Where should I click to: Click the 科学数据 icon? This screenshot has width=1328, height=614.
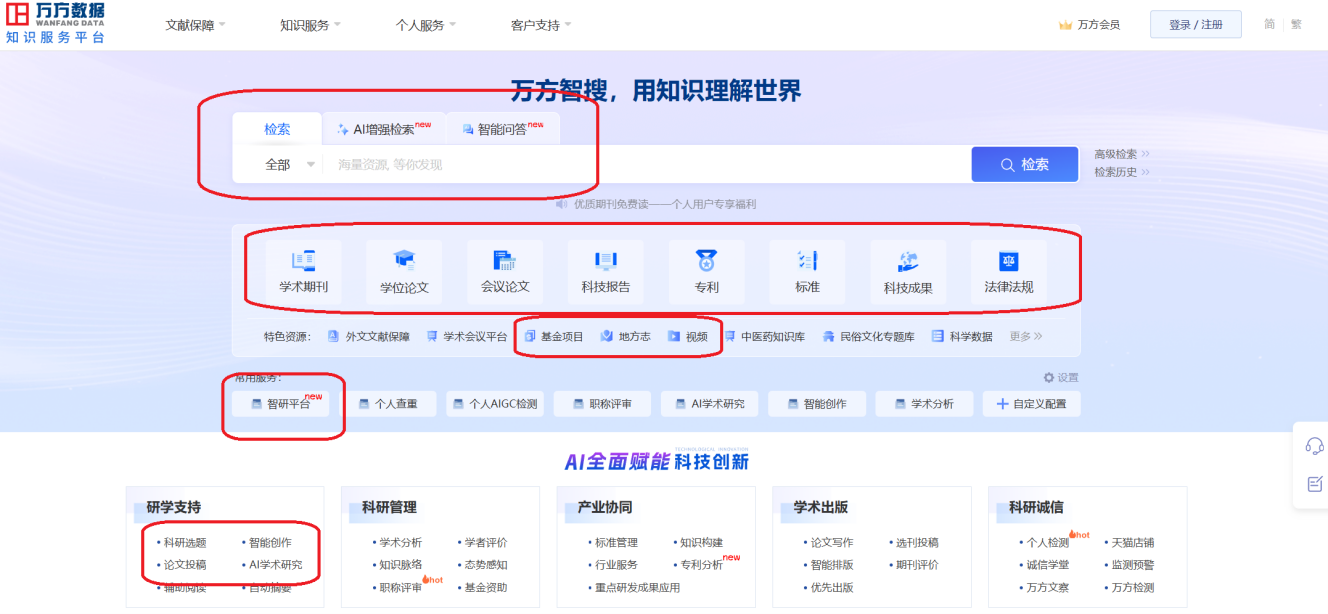938,337
